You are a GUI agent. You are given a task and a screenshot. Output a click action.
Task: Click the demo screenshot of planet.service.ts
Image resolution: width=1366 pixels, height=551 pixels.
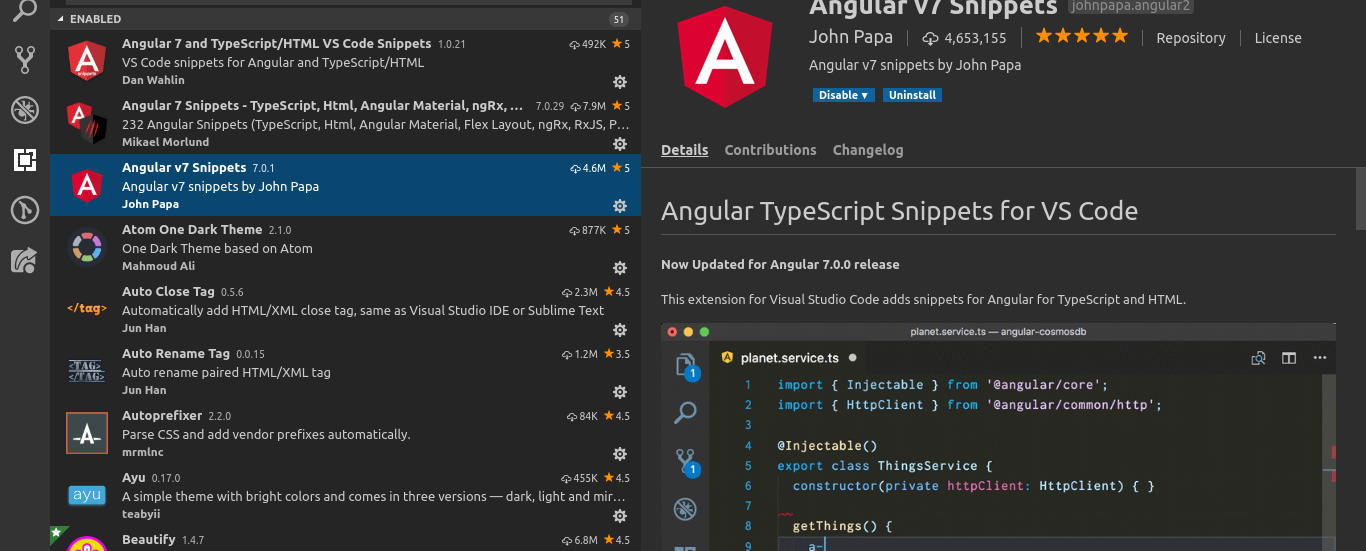[998, 436]
